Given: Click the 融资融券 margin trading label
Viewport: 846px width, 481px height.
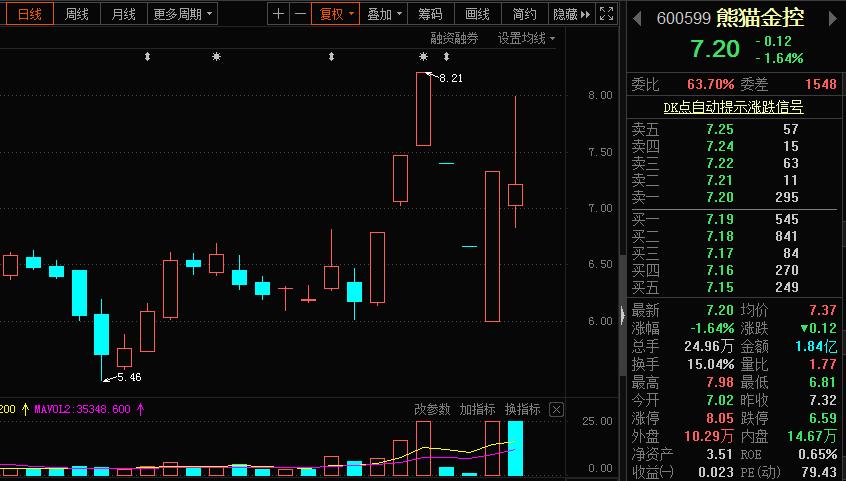Looking at the screenshot, I should coord(454,38).
